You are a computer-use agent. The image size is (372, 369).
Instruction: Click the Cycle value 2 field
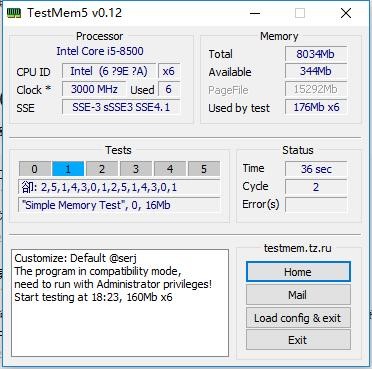(316, 187)
